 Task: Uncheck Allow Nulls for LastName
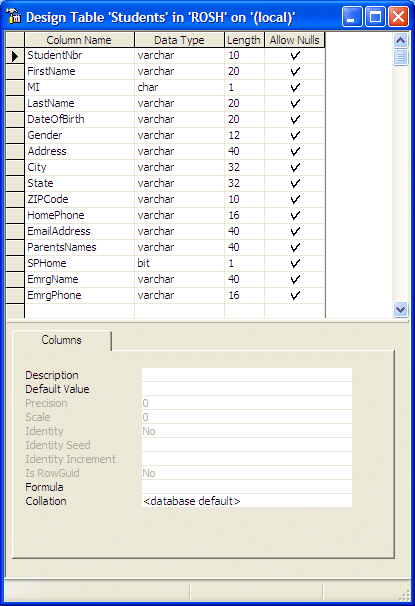(x=295, y=104)
